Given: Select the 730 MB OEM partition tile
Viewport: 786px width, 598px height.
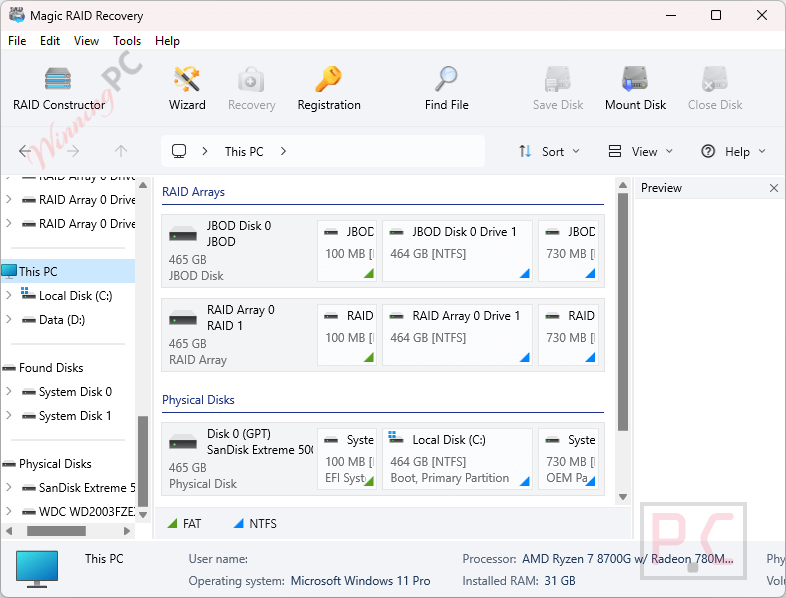Looking at the screenshot, I should click(x=568, y=459).
